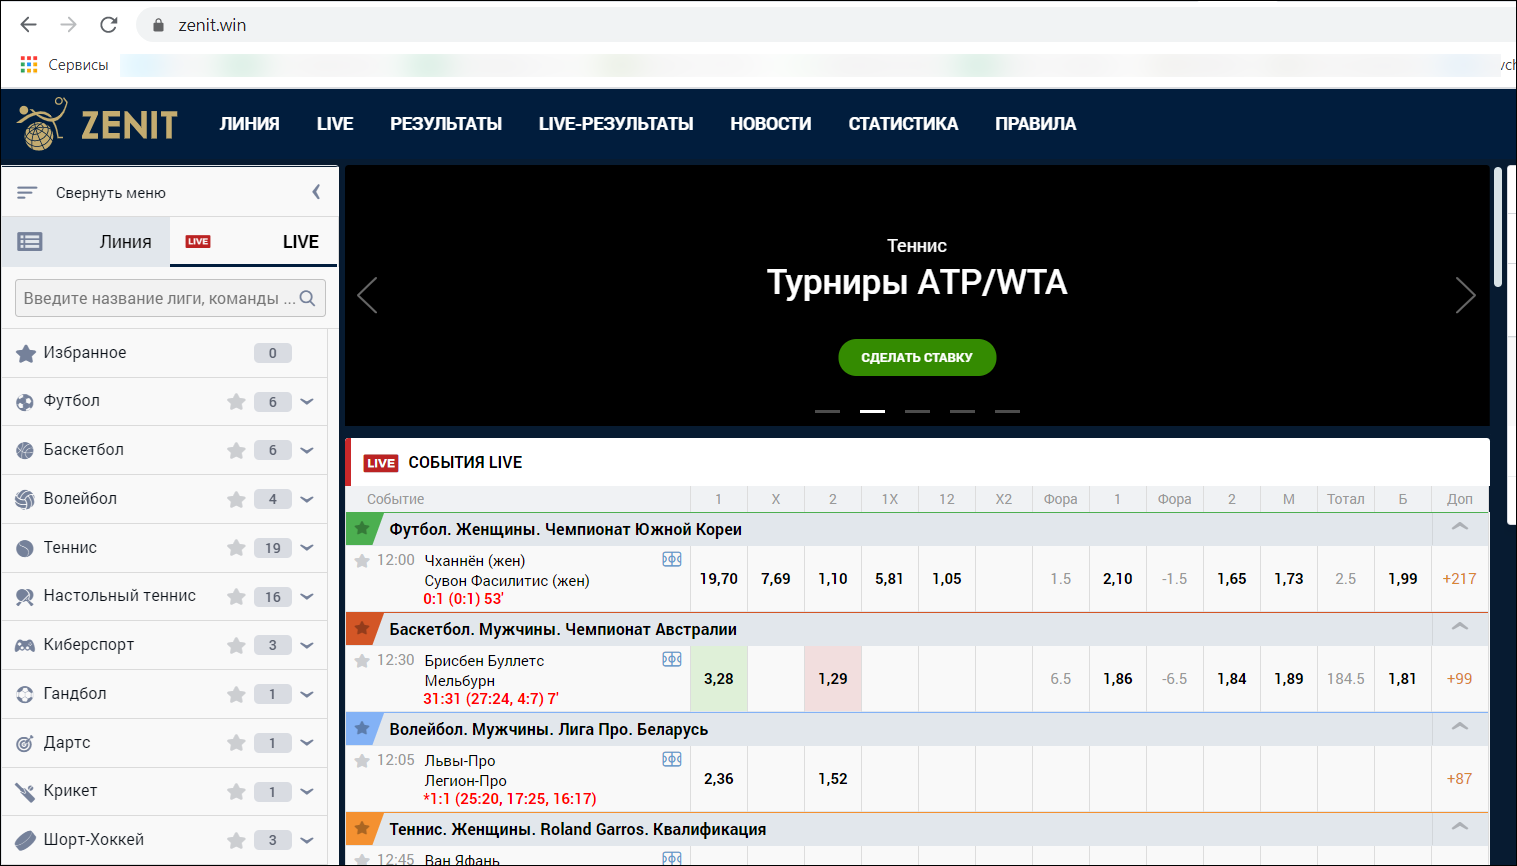Favorite the Чханнён match star

coord(362,560)
